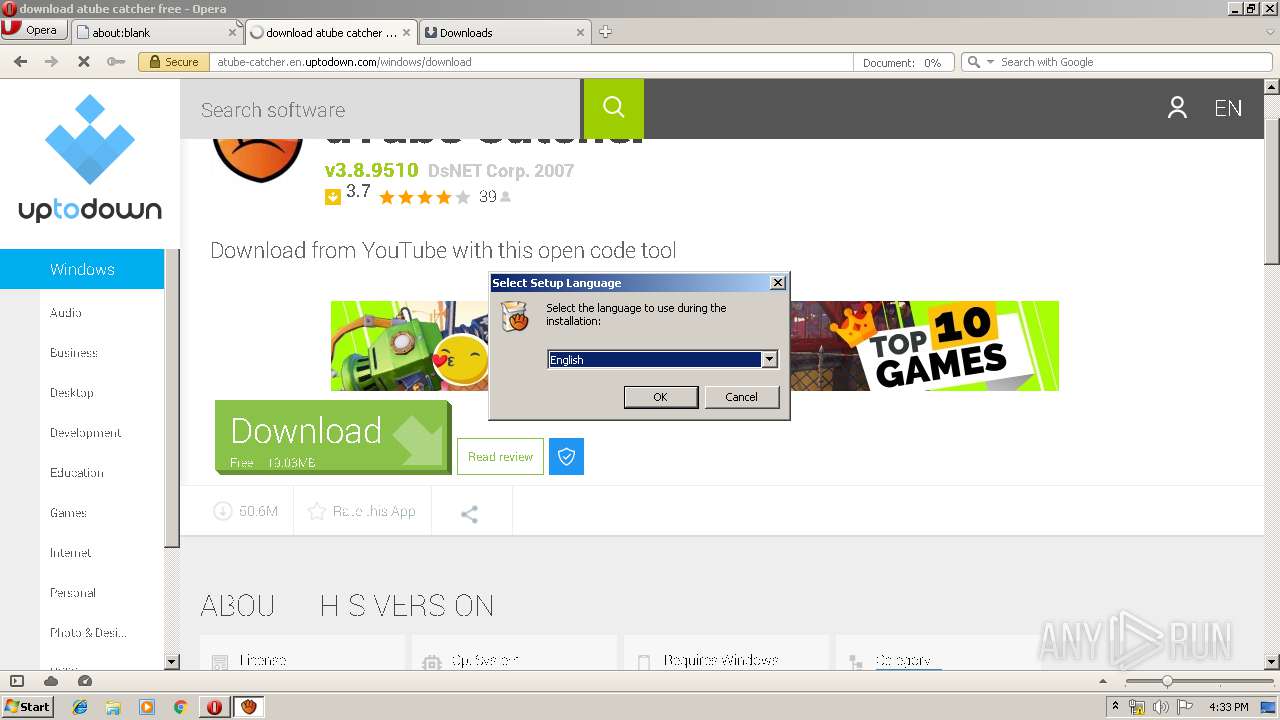Click the blue shield security icon
The image size is (1280, 720).
pyautogui.click(x=566, y=456)
